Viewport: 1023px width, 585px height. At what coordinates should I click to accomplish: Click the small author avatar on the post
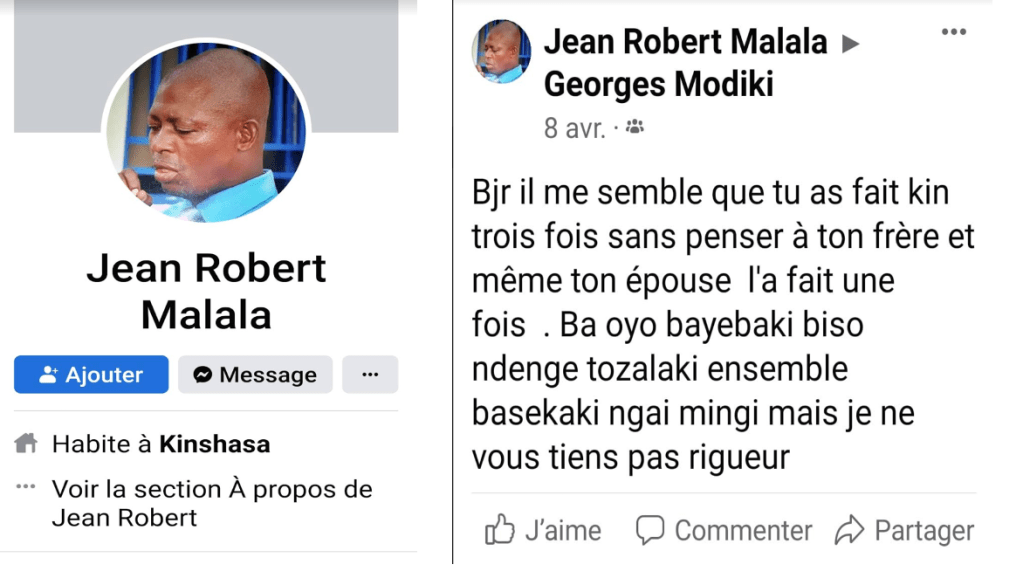(x=502, y=52)
